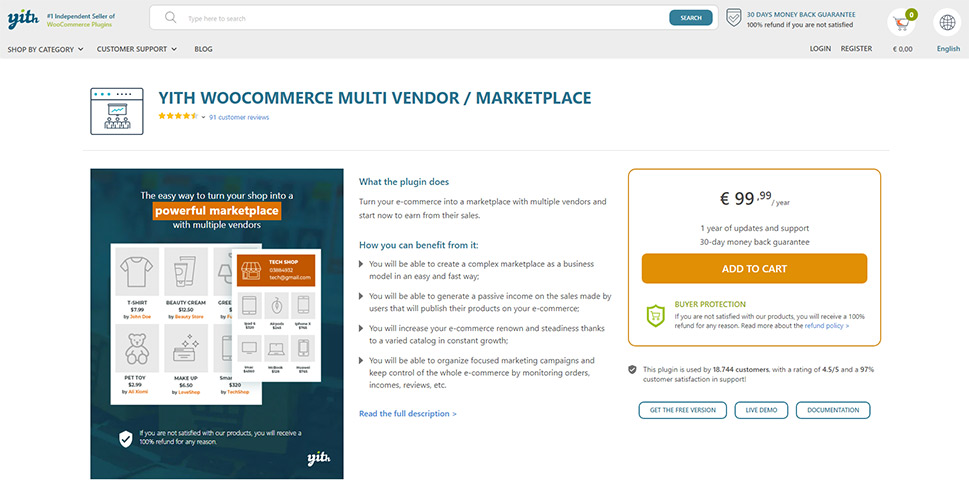969x492 pixels.
Task: Open the Documentation button
Action: 832,410
